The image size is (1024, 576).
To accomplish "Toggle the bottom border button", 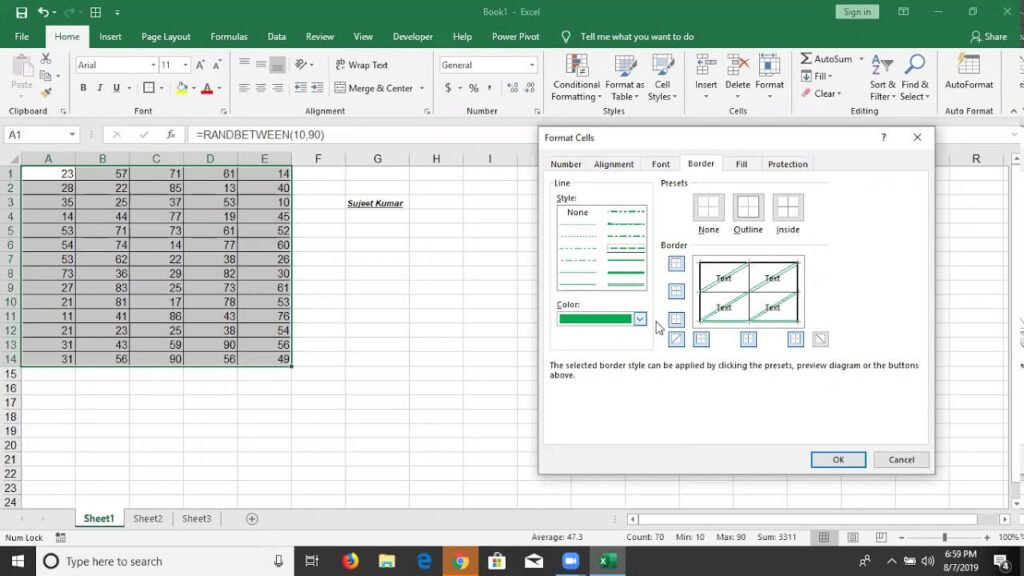I will tap(677, 319).
